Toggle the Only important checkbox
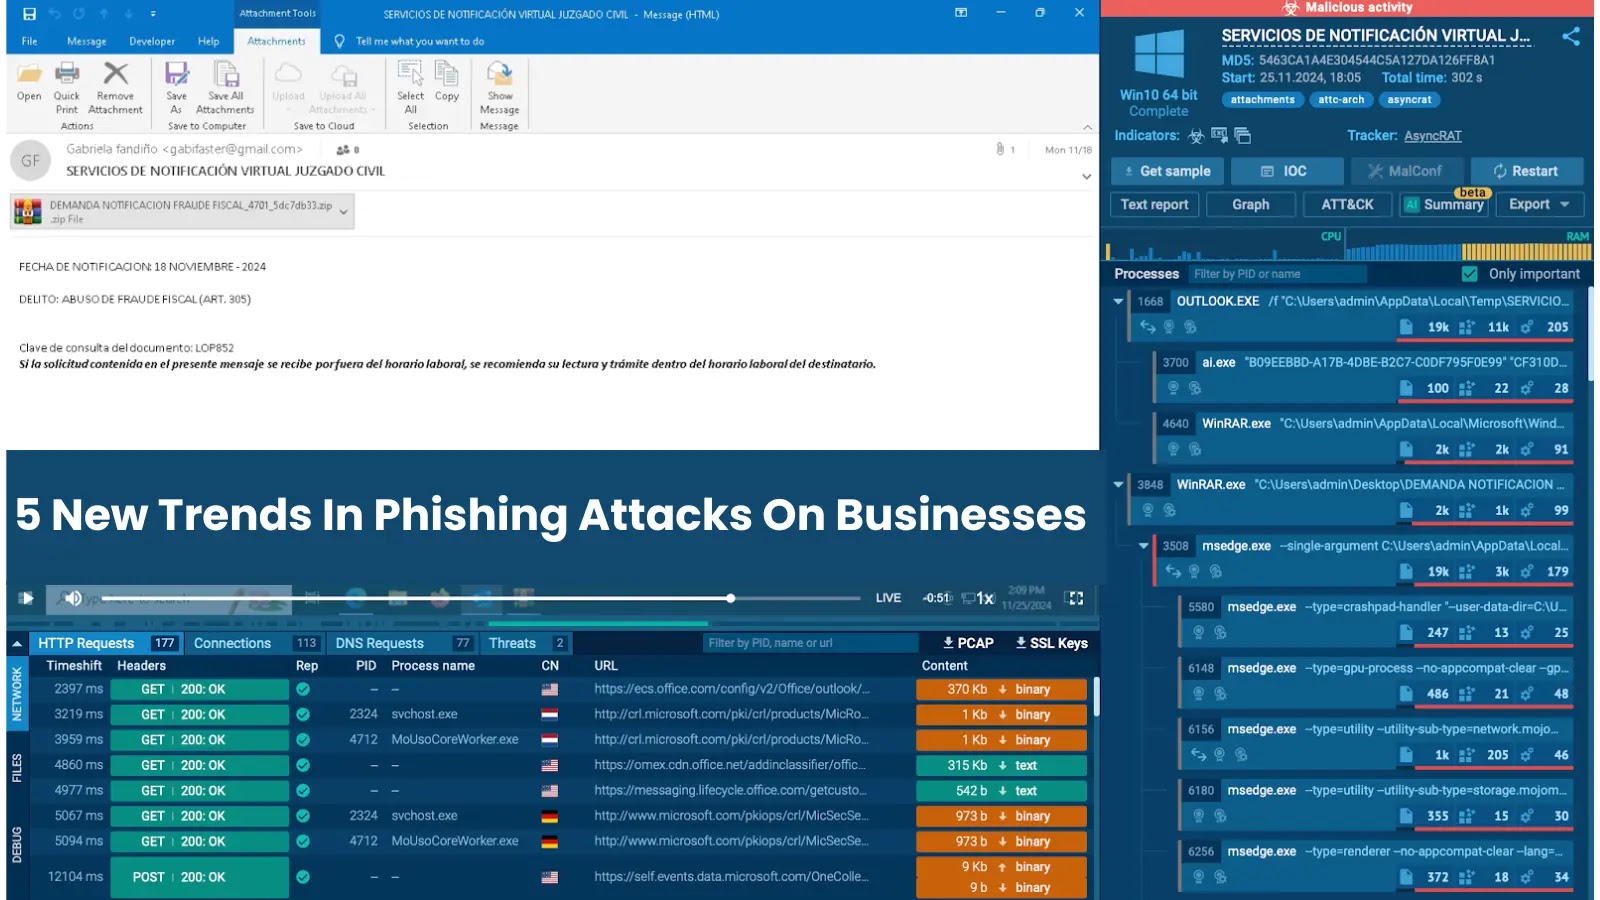Image resolution: width=1600 pixels, height=900 pixels. [x=1469, y=273]
